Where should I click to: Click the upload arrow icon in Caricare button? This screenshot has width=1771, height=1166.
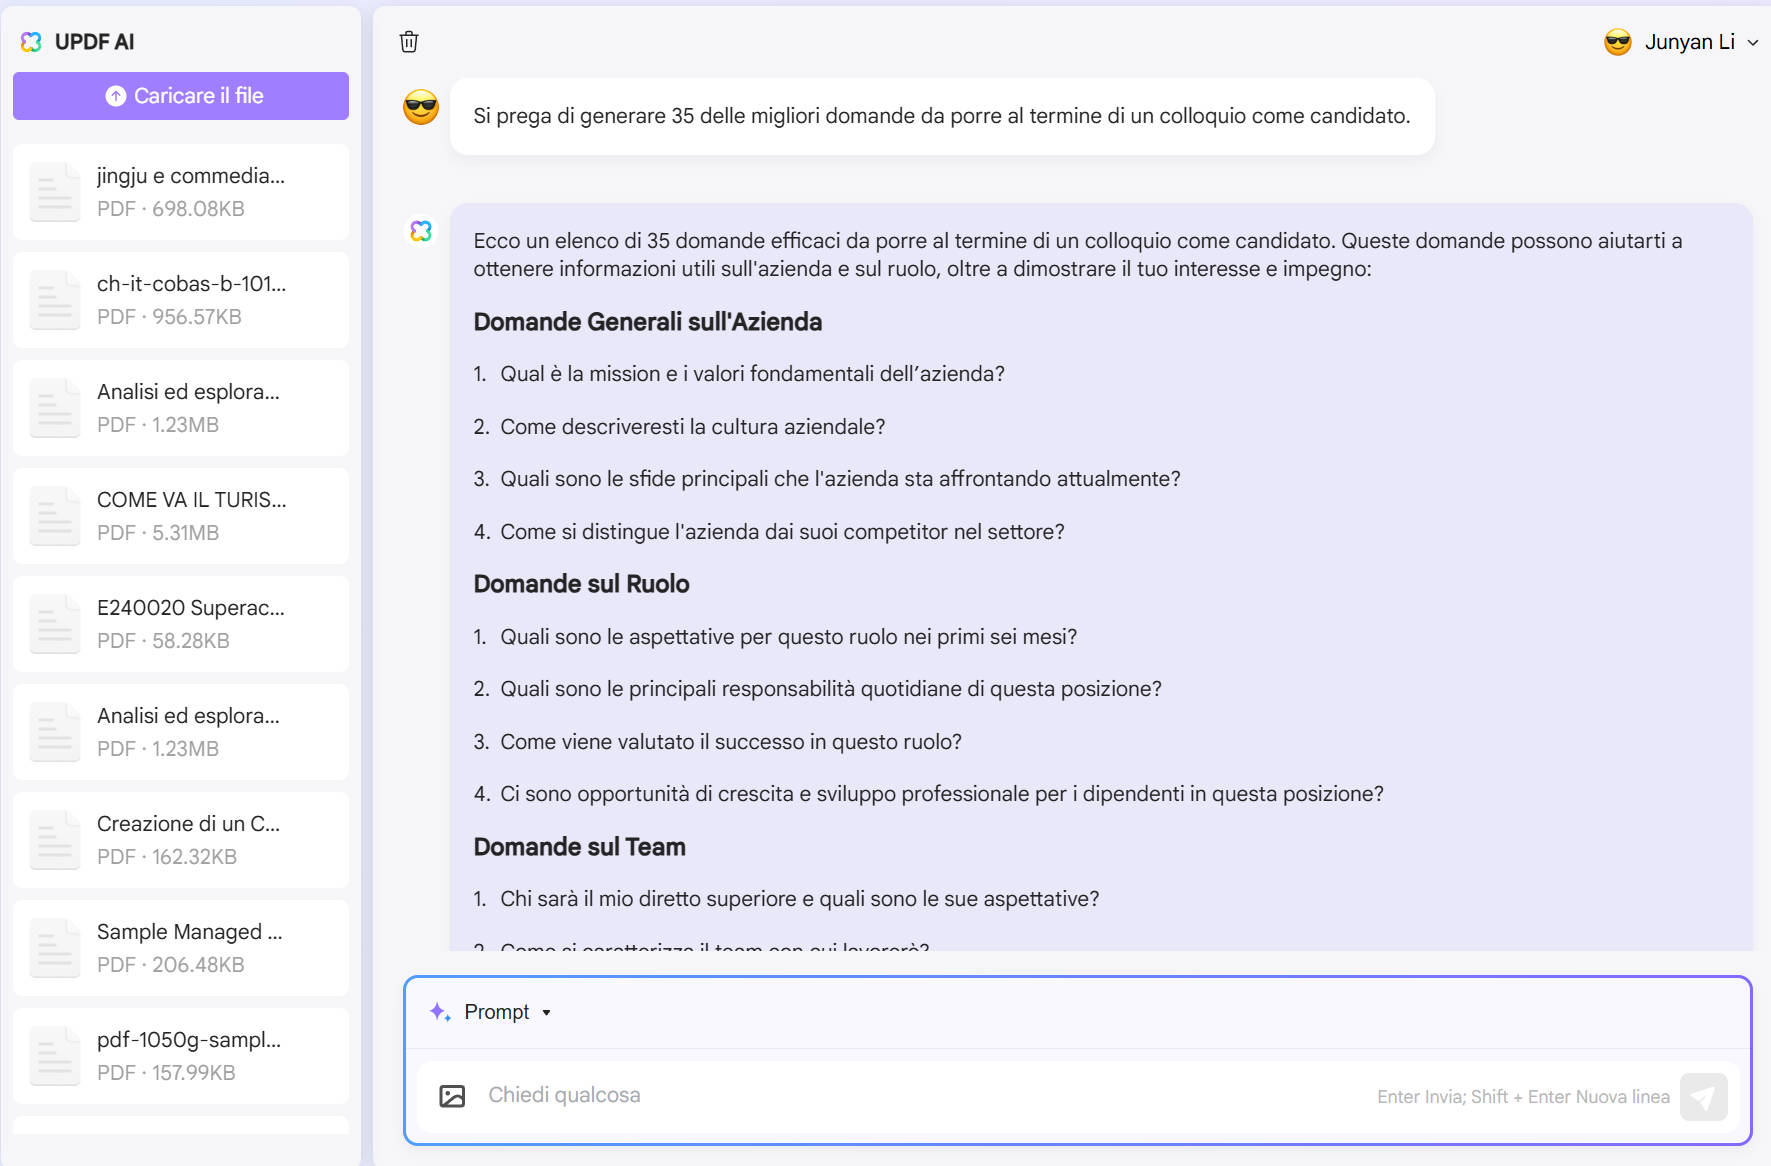[116, 96]
